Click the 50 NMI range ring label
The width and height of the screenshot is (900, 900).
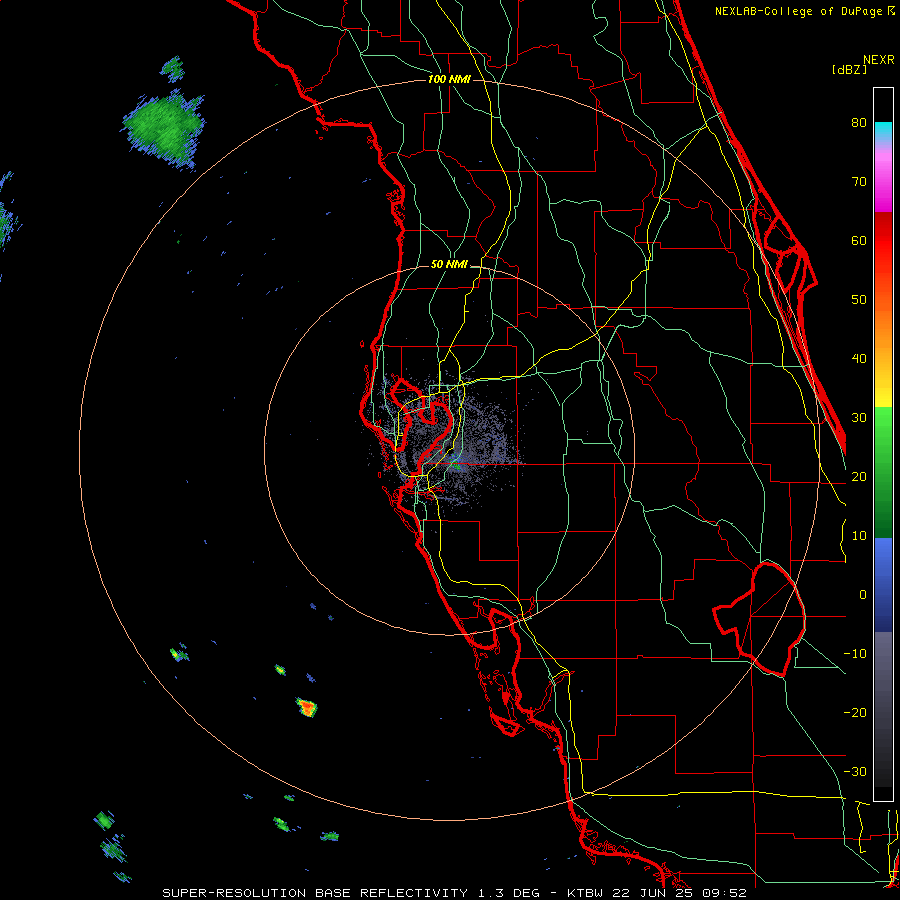pos(449,265)
